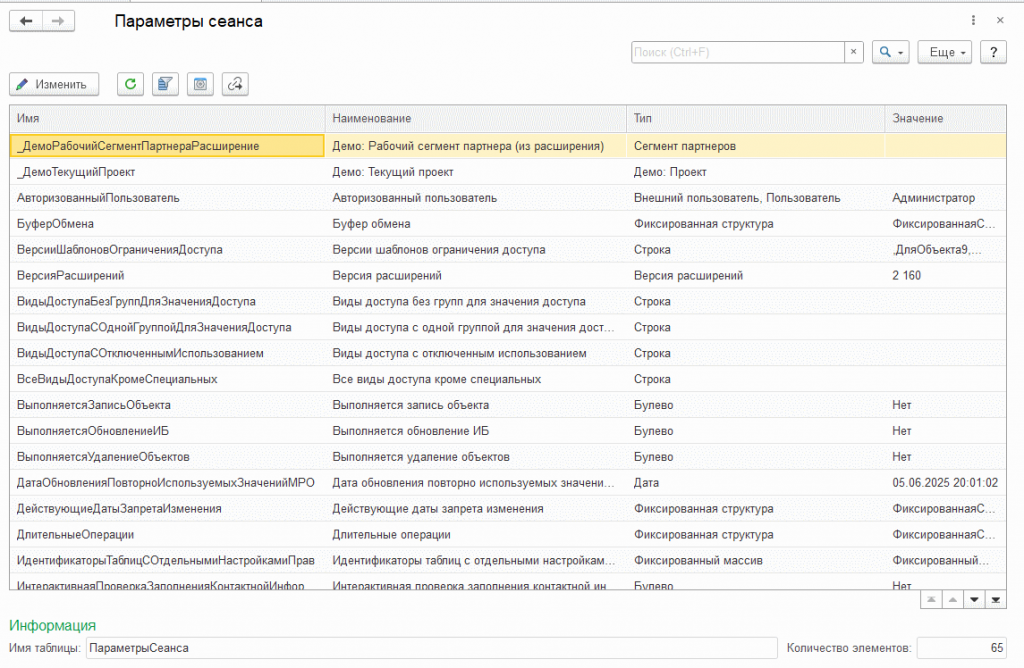Go back with the left arrow button
1024x668 pixels.
[26, 21]
